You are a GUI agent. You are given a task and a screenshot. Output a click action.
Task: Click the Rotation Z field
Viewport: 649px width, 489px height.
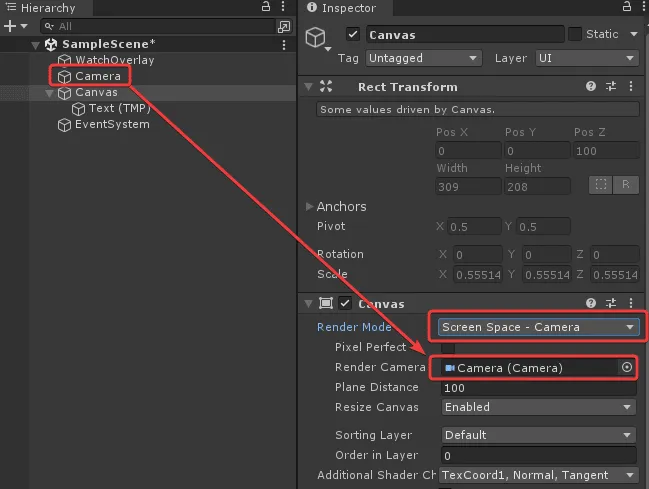[x=615, y=255]
